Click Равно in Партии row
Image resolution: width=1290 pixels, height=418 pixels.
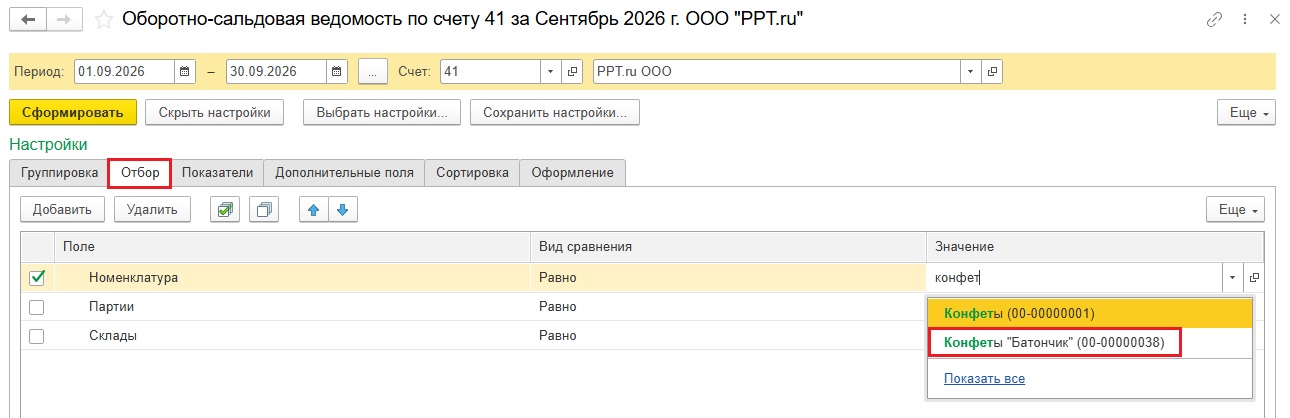pos(728,306)
